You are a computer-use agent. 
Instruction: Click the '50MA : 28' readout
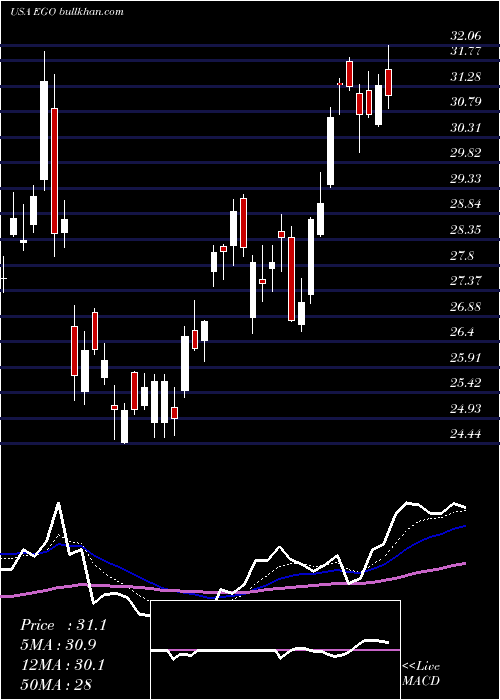pos(56,684)
